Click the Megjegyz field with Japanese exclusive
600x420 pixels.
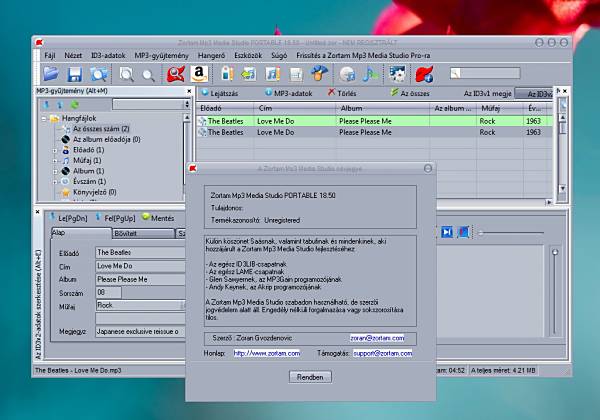point(140,332)
